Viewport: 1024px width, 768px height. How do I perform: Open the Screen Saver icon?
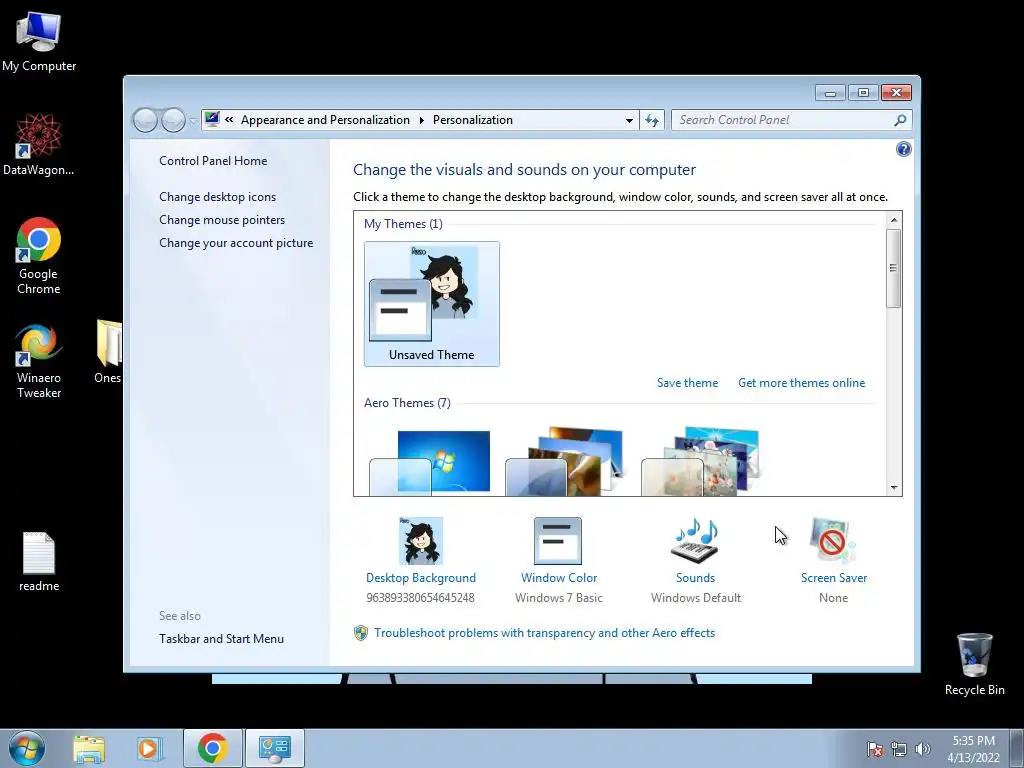pos(833,541)
